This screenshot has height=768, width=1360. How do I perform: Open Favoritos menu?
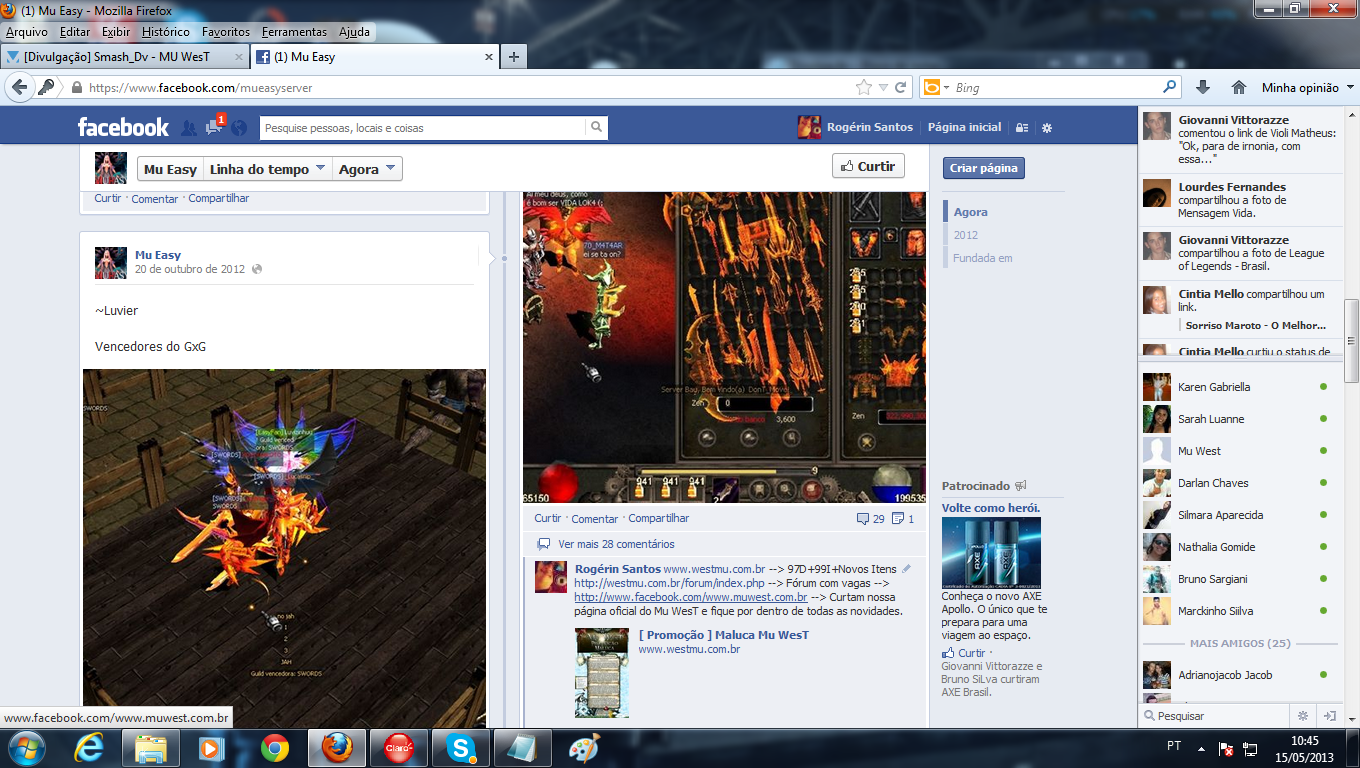pyautogui.click(x=226, y=32)
